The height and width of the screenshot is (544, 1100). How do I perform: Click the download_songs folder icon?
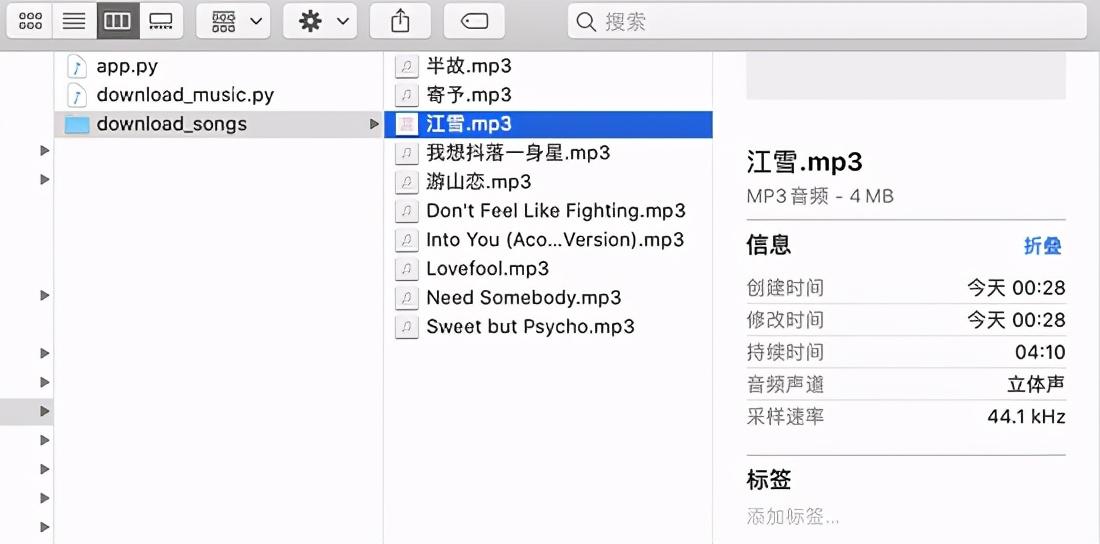[76, 124]
